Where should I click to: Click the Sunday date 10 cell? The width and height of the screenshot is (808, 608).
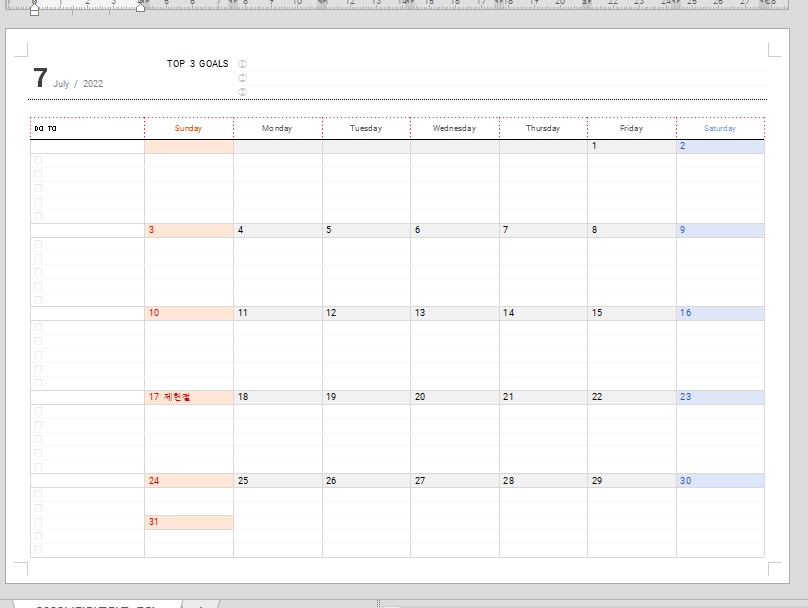189,313
